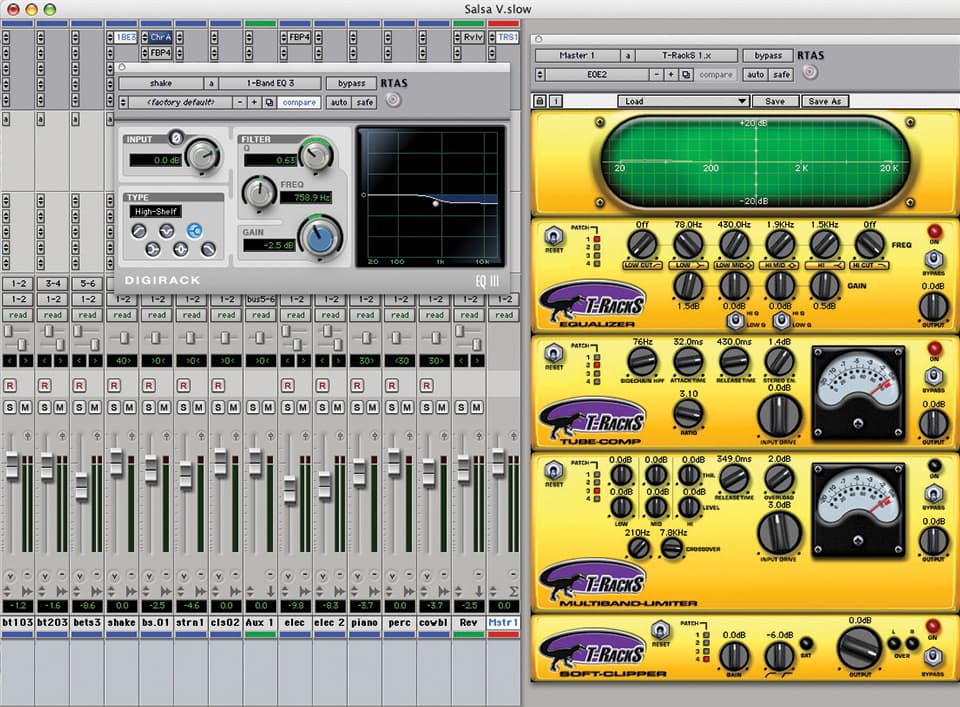Image resolution: width=960 pixels, height=707 pixels.
Task: Click the white control point on EQ graph
Action: tap(435, 203)
